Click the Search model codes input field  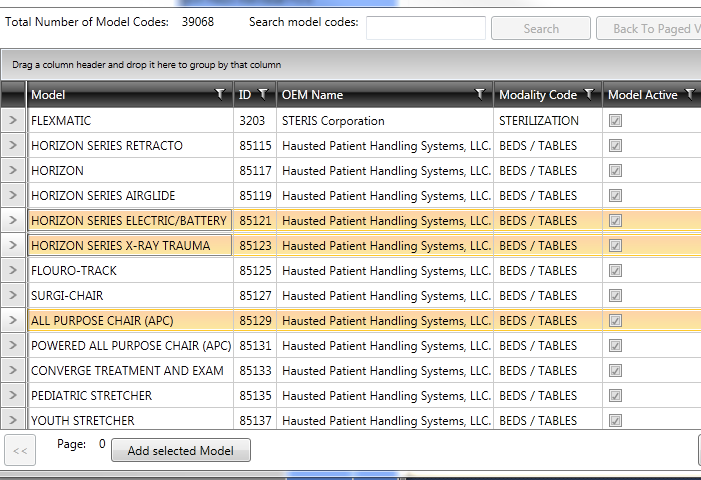click(425, 28)
